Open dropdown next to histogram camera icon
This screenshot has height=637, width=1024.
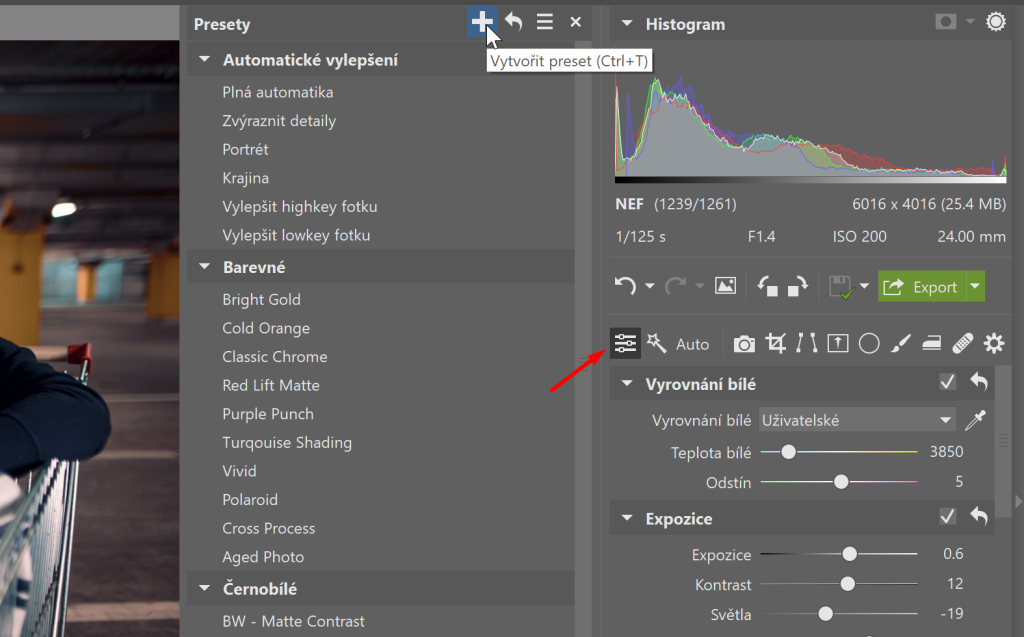[x=970, y=22]
